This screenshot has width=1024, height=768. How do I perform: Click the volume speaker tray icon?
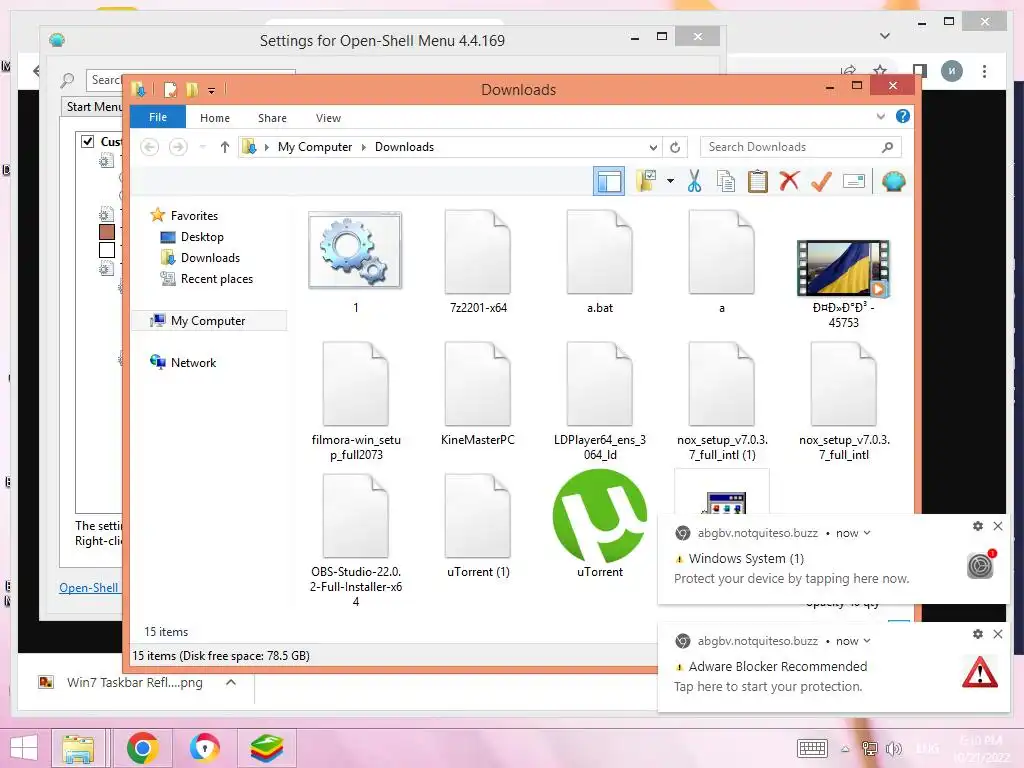click(893, 748)
